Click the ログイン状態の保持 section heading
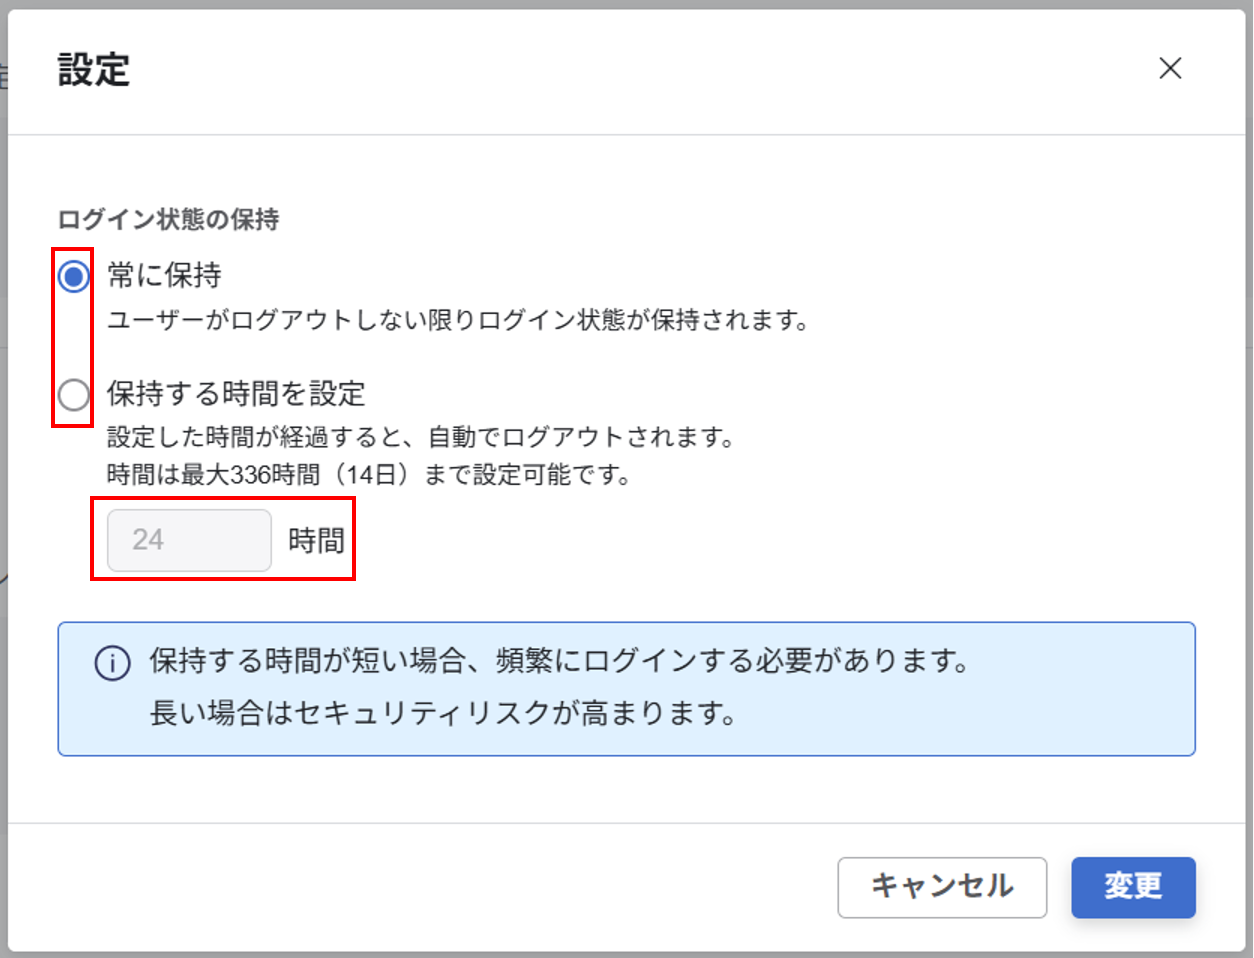 click(168, 219)
